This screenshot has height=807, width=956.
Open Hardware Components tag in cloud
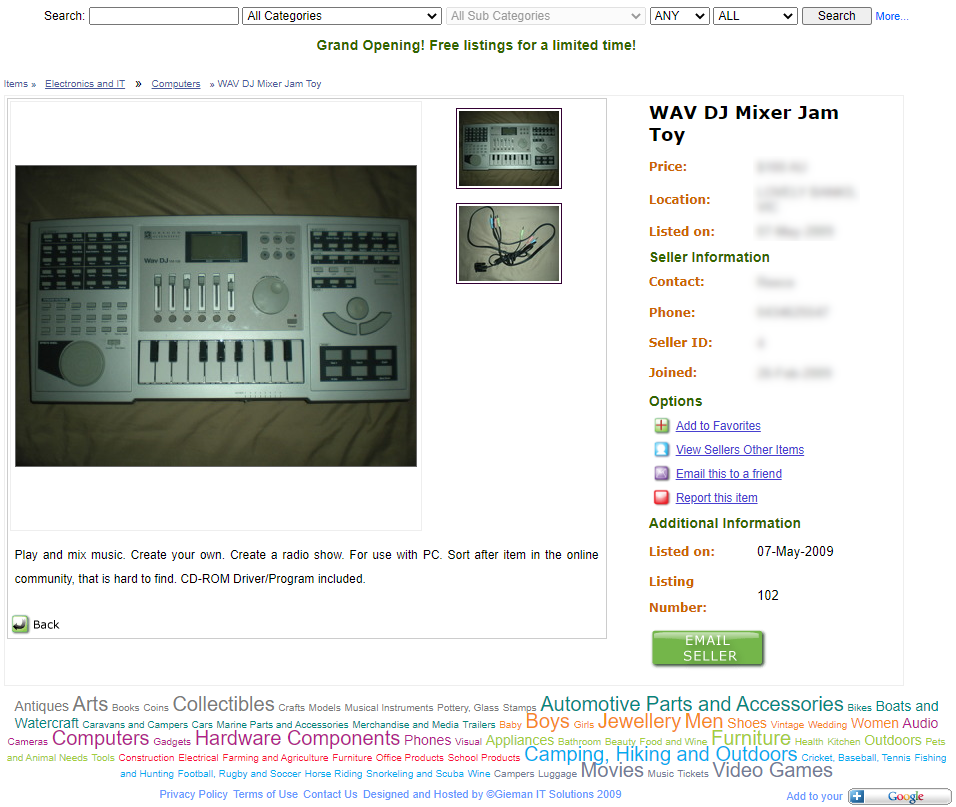coord(297,738)
